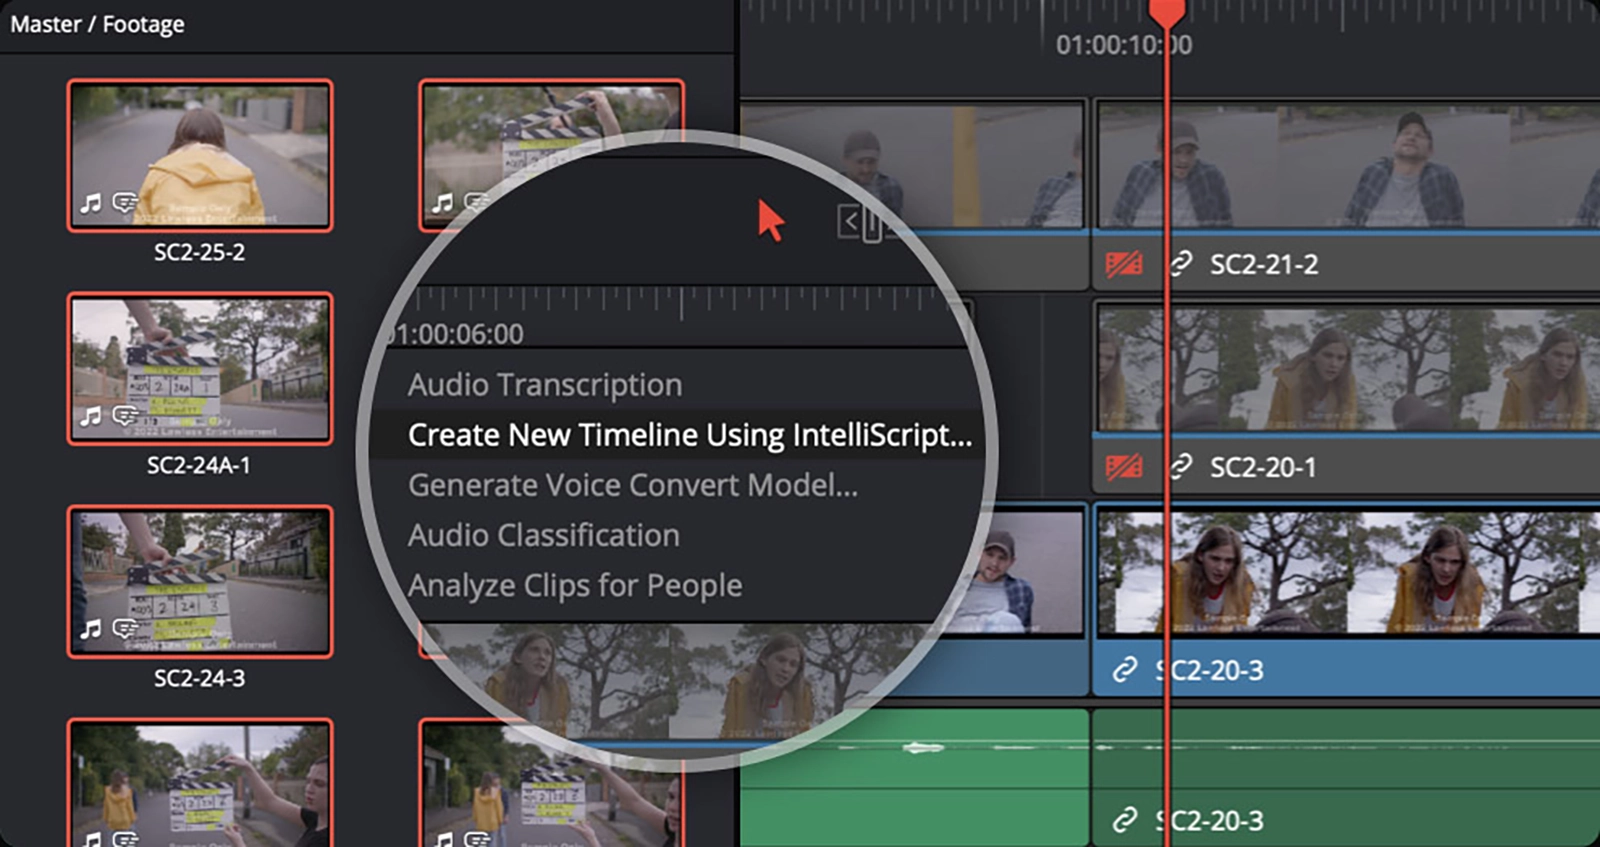The width and height of the screenshot is (1600, 847).
Task: Choose Audio Transcription from the menu
Action: [545, 385]
